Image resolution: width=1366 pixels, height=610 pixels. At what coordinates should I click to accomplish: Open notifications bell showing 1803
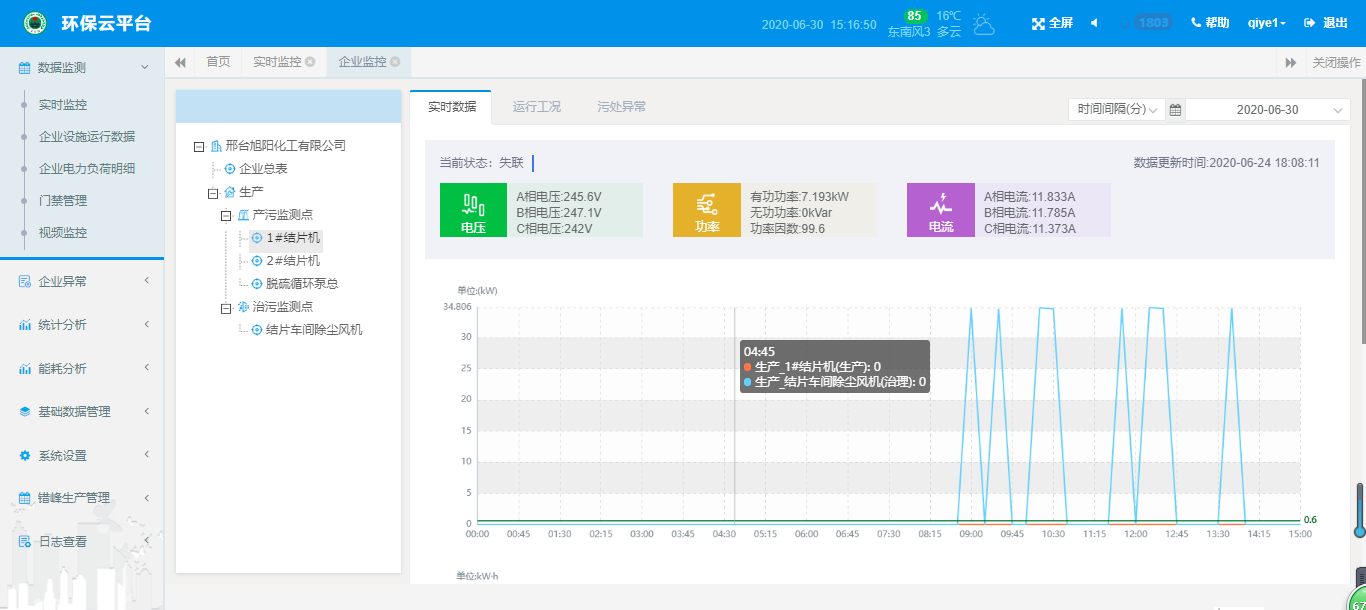(x=1147, y=22)
